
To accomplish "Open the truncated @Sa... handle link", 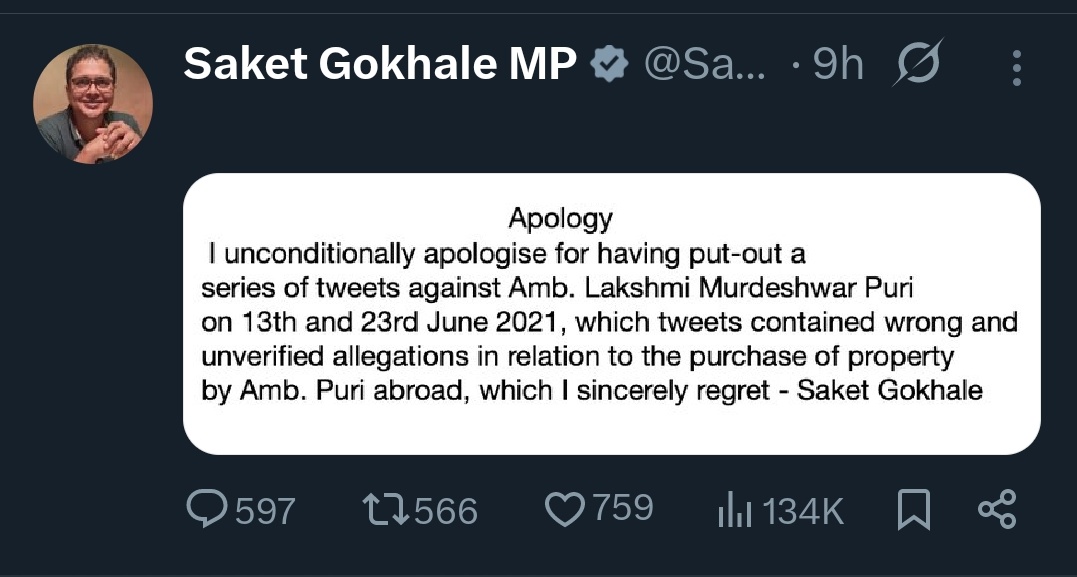I will (706, 66).
